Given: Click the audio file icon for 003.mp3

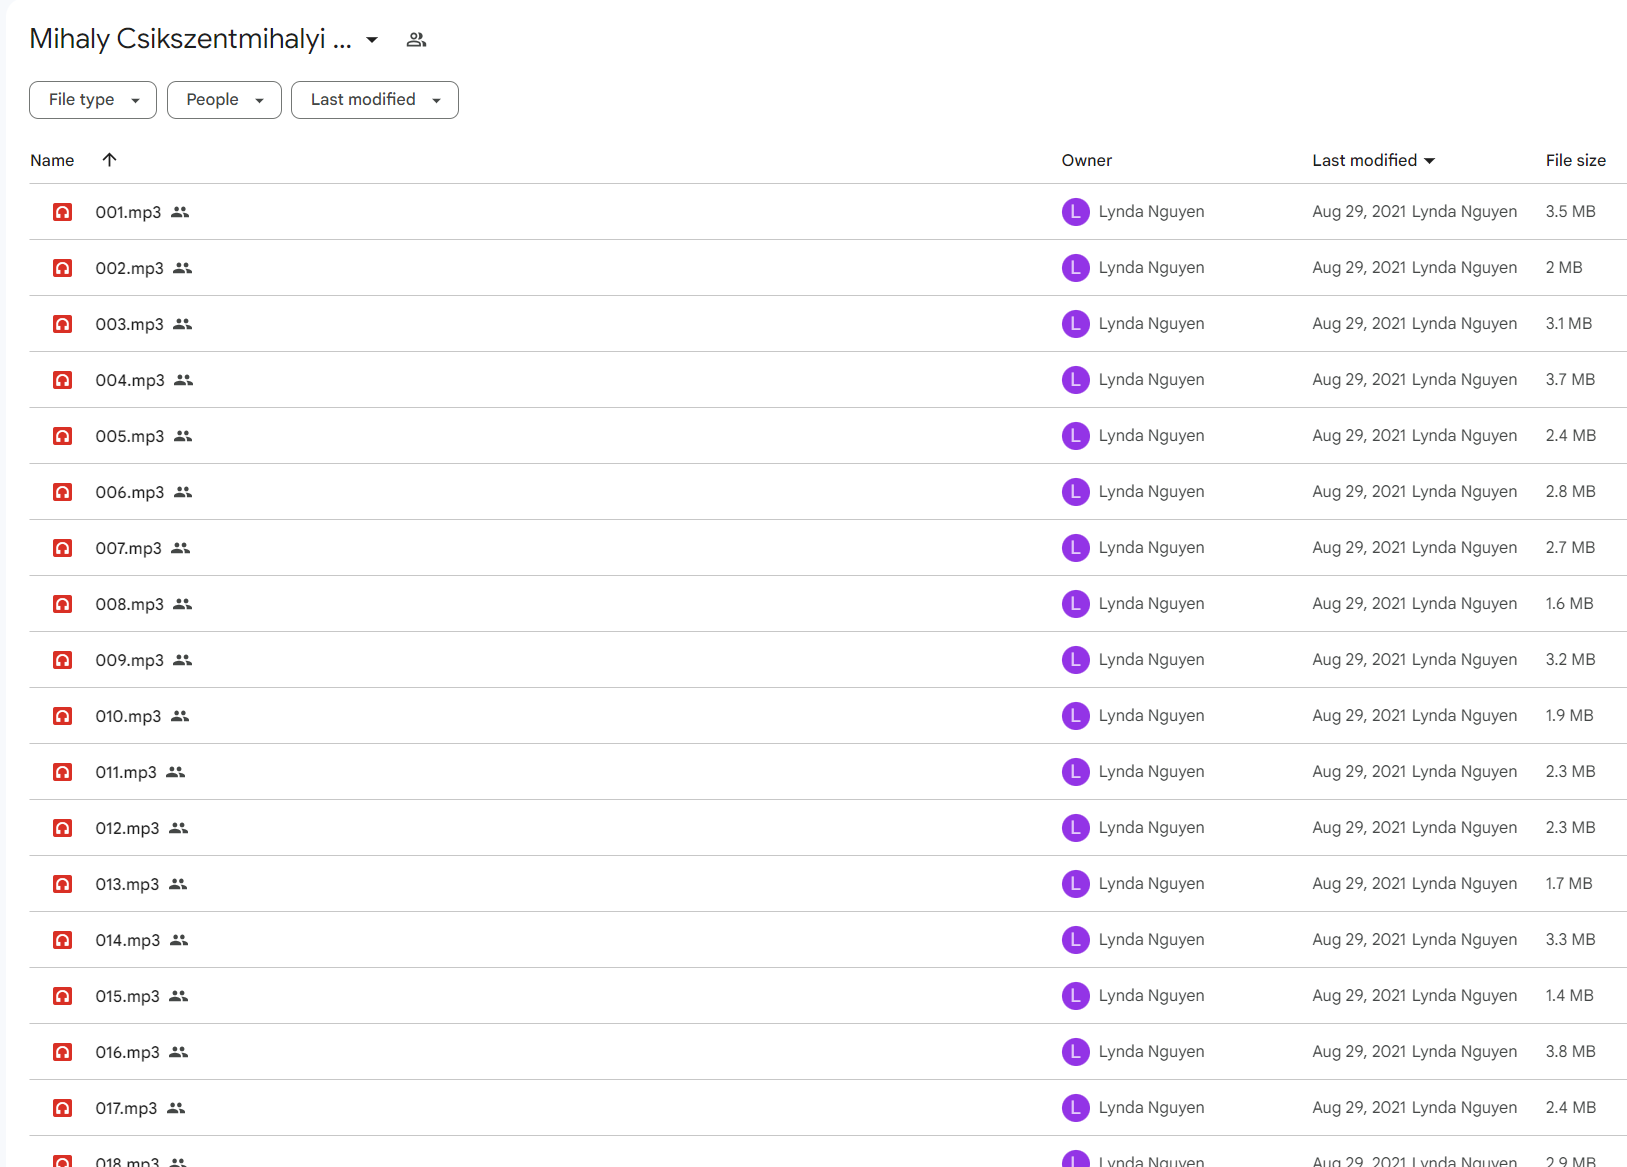Looking at the screenshot, I should (63, 324).
